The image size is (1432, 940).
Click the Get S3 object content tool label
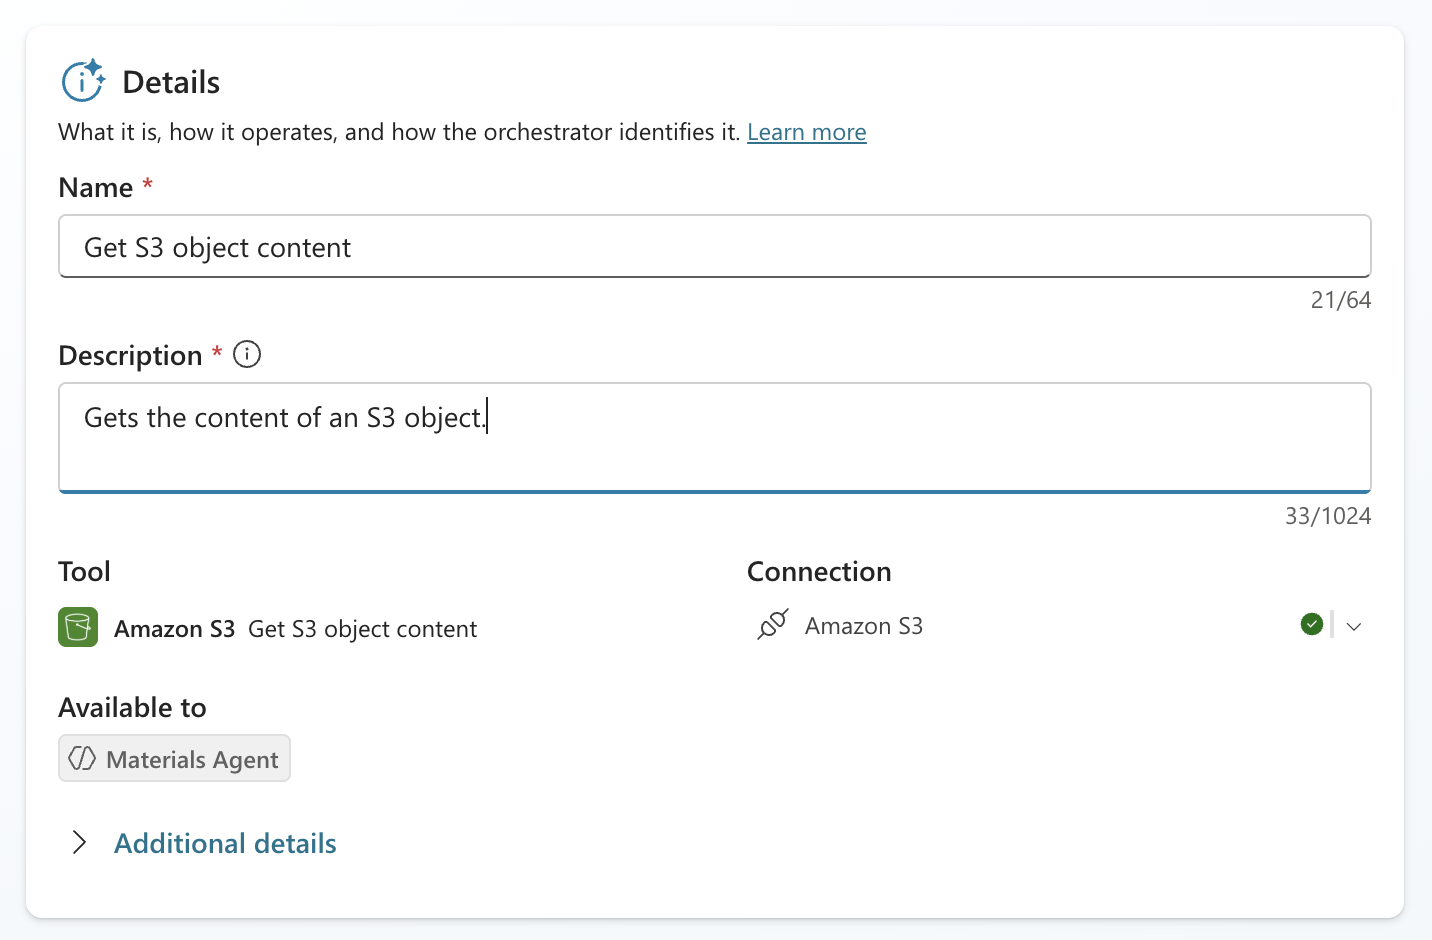point(362,628)
